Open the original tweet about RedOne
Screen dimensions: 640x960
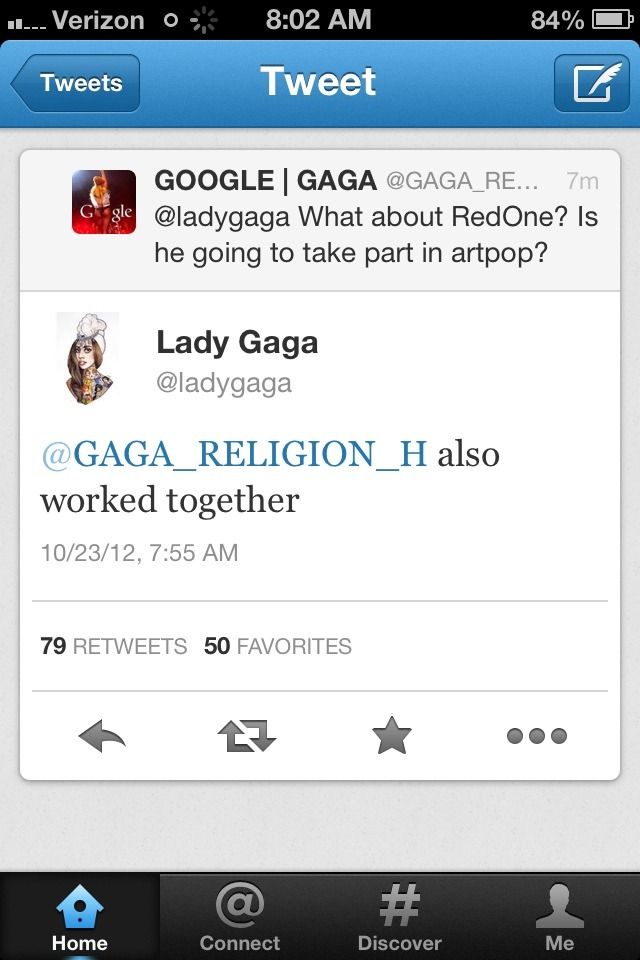click(320, 220)
